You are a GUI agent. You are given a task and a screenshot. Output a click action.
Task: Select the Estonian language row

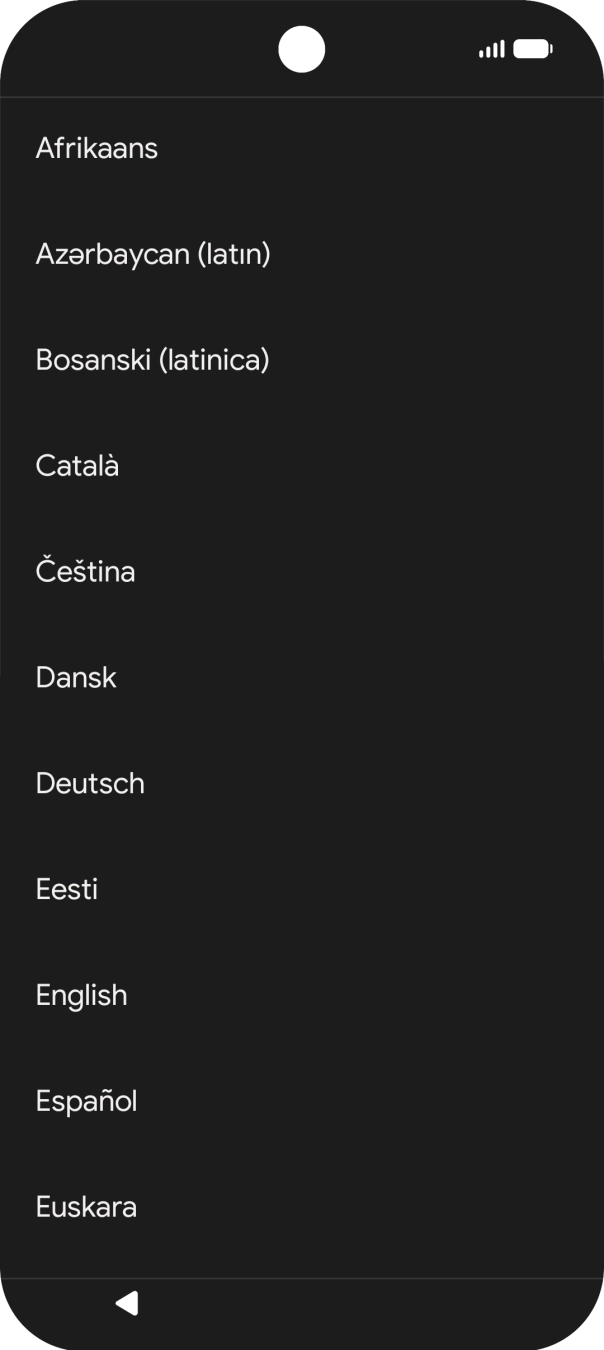click(x=67, y=890)
